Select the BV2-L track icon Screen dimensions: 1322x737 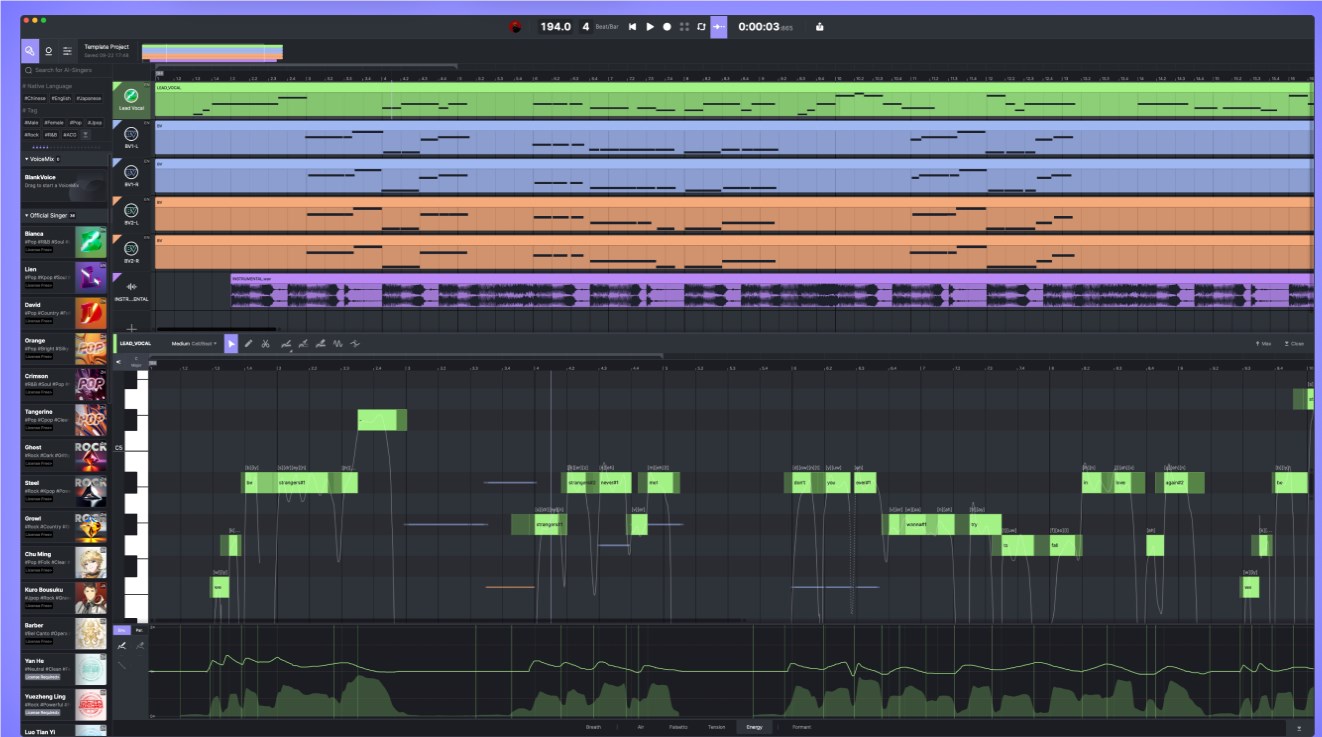(131, 210)
